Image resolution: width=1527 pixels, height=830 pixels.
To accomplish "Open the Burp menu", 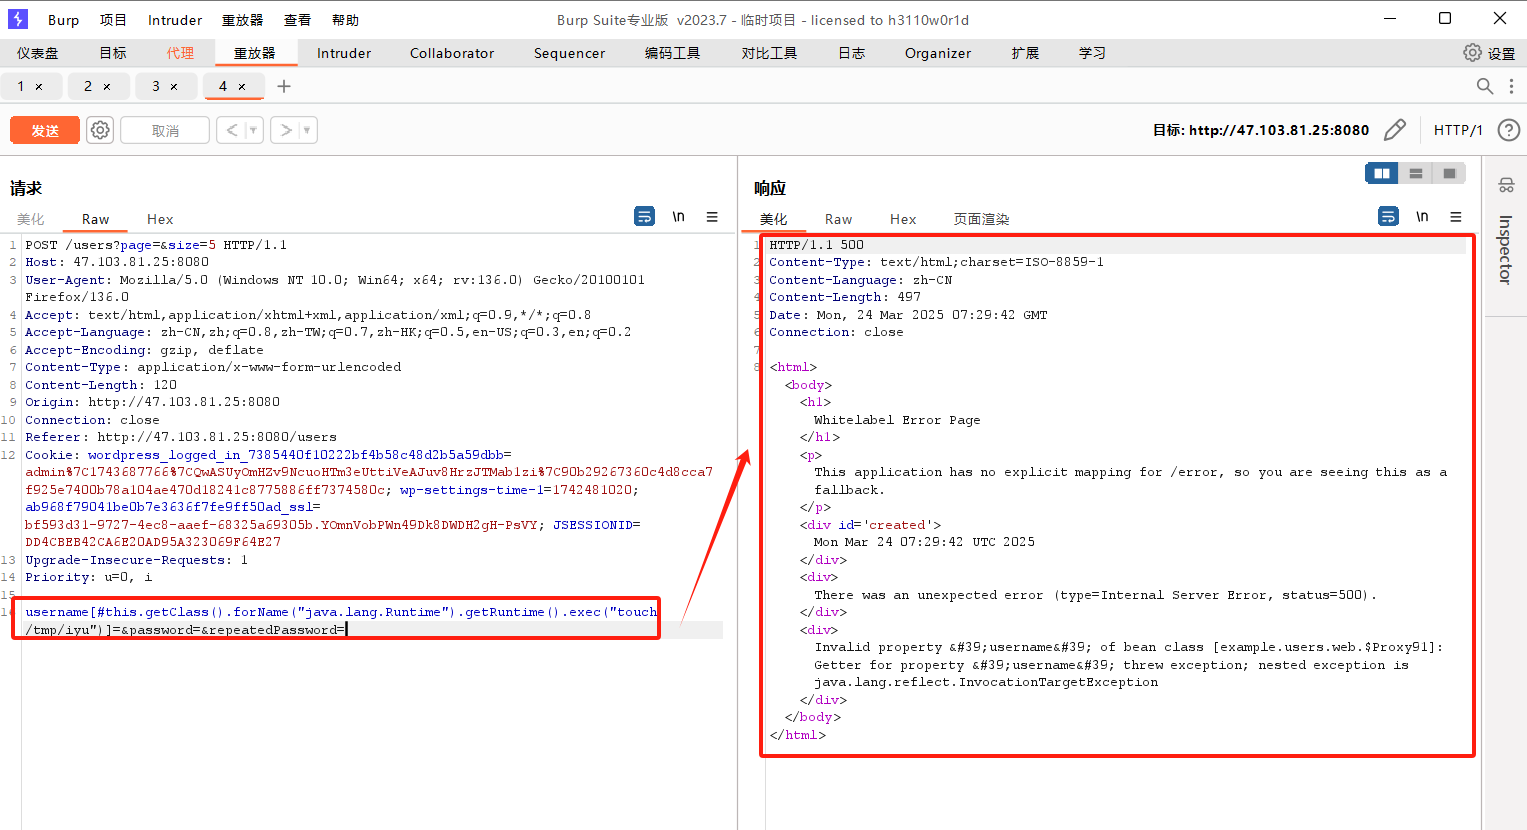I will (x=63, y=20).
